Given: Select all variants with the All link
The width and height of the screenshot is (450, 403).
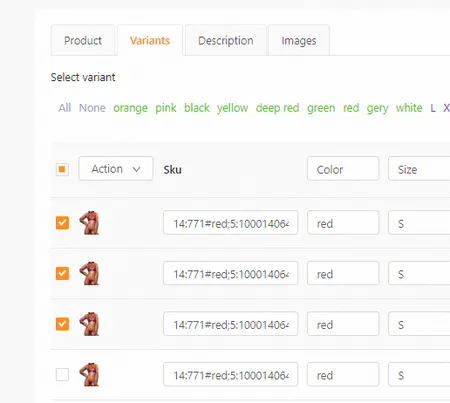Looking at the screenshot, I should click(65, 108).
